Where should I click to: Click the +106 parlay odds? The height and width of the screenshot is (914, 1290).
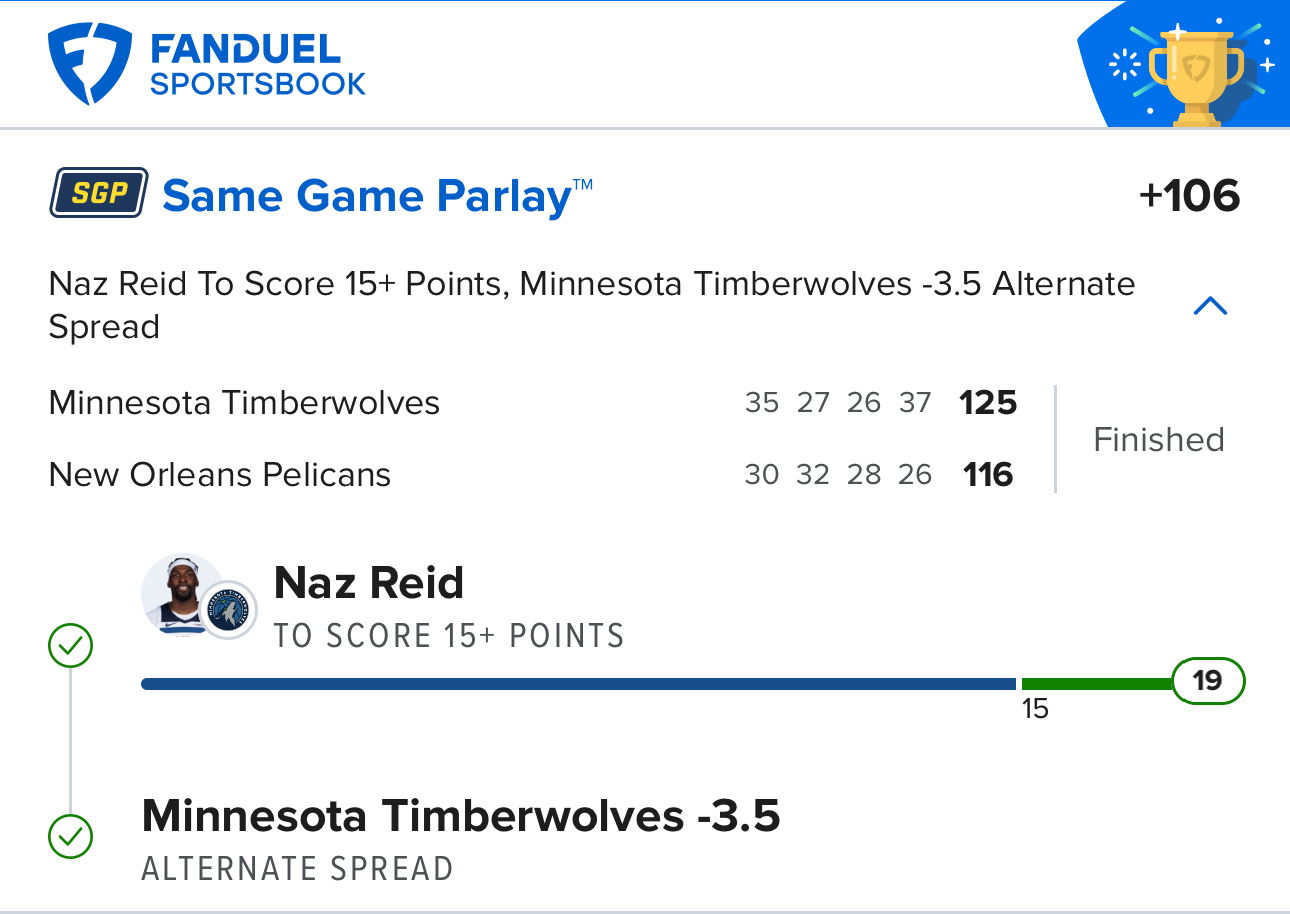tap(1189, 195)
